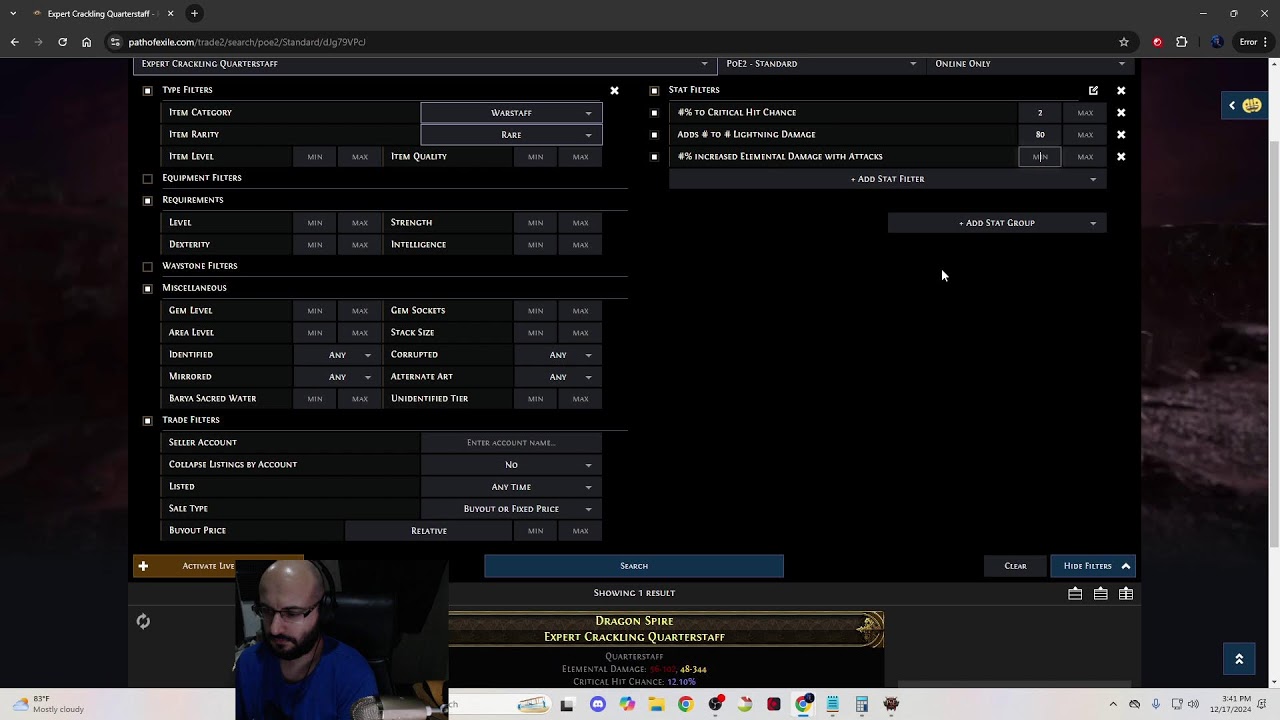The image size is (1280, 720).
Task: Click the Seller Account name field
Action: (x=511, y=442)
